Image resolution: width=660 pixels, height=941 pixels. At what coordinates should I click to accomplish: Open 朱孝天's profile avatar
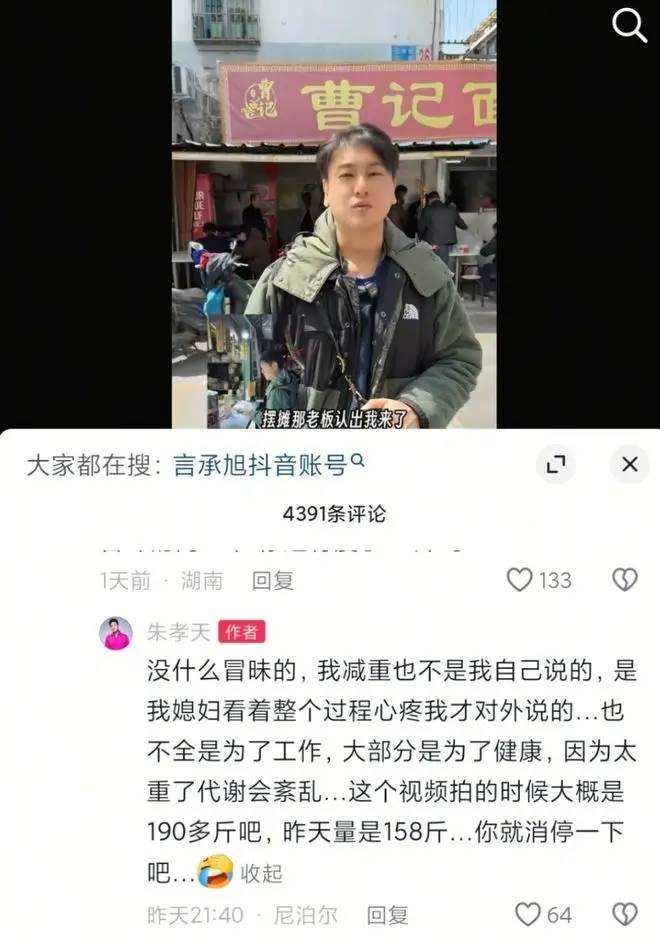pyautogui.click(x=116, y=633)
